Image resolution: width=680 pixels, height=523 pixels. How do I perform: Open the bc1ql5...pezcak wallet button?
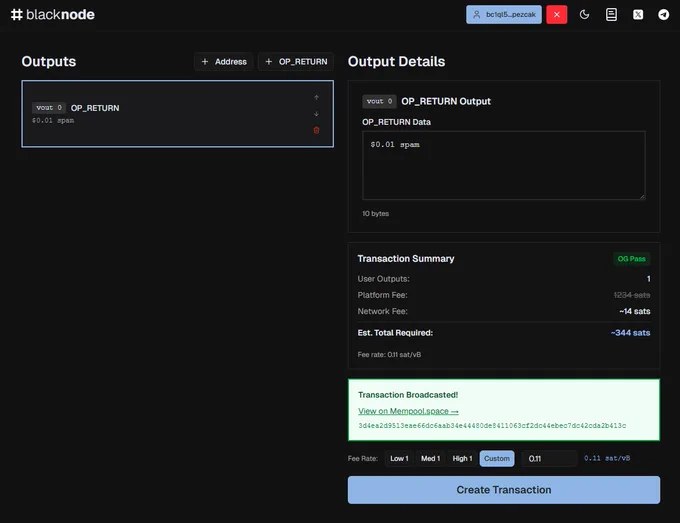(503, 15)
